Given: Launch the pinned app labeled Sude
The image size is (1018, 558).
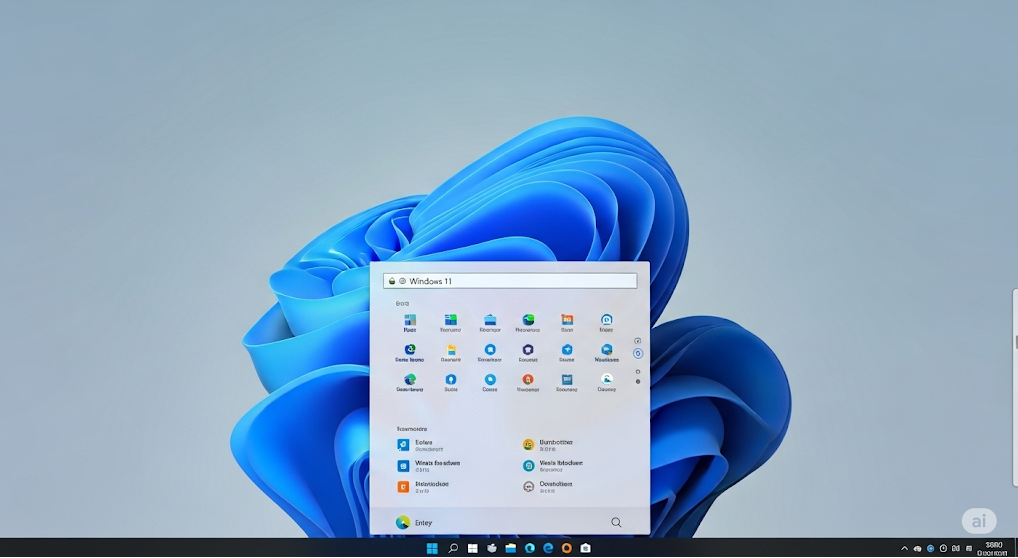Looking at the screenshot, I should 450,381.
